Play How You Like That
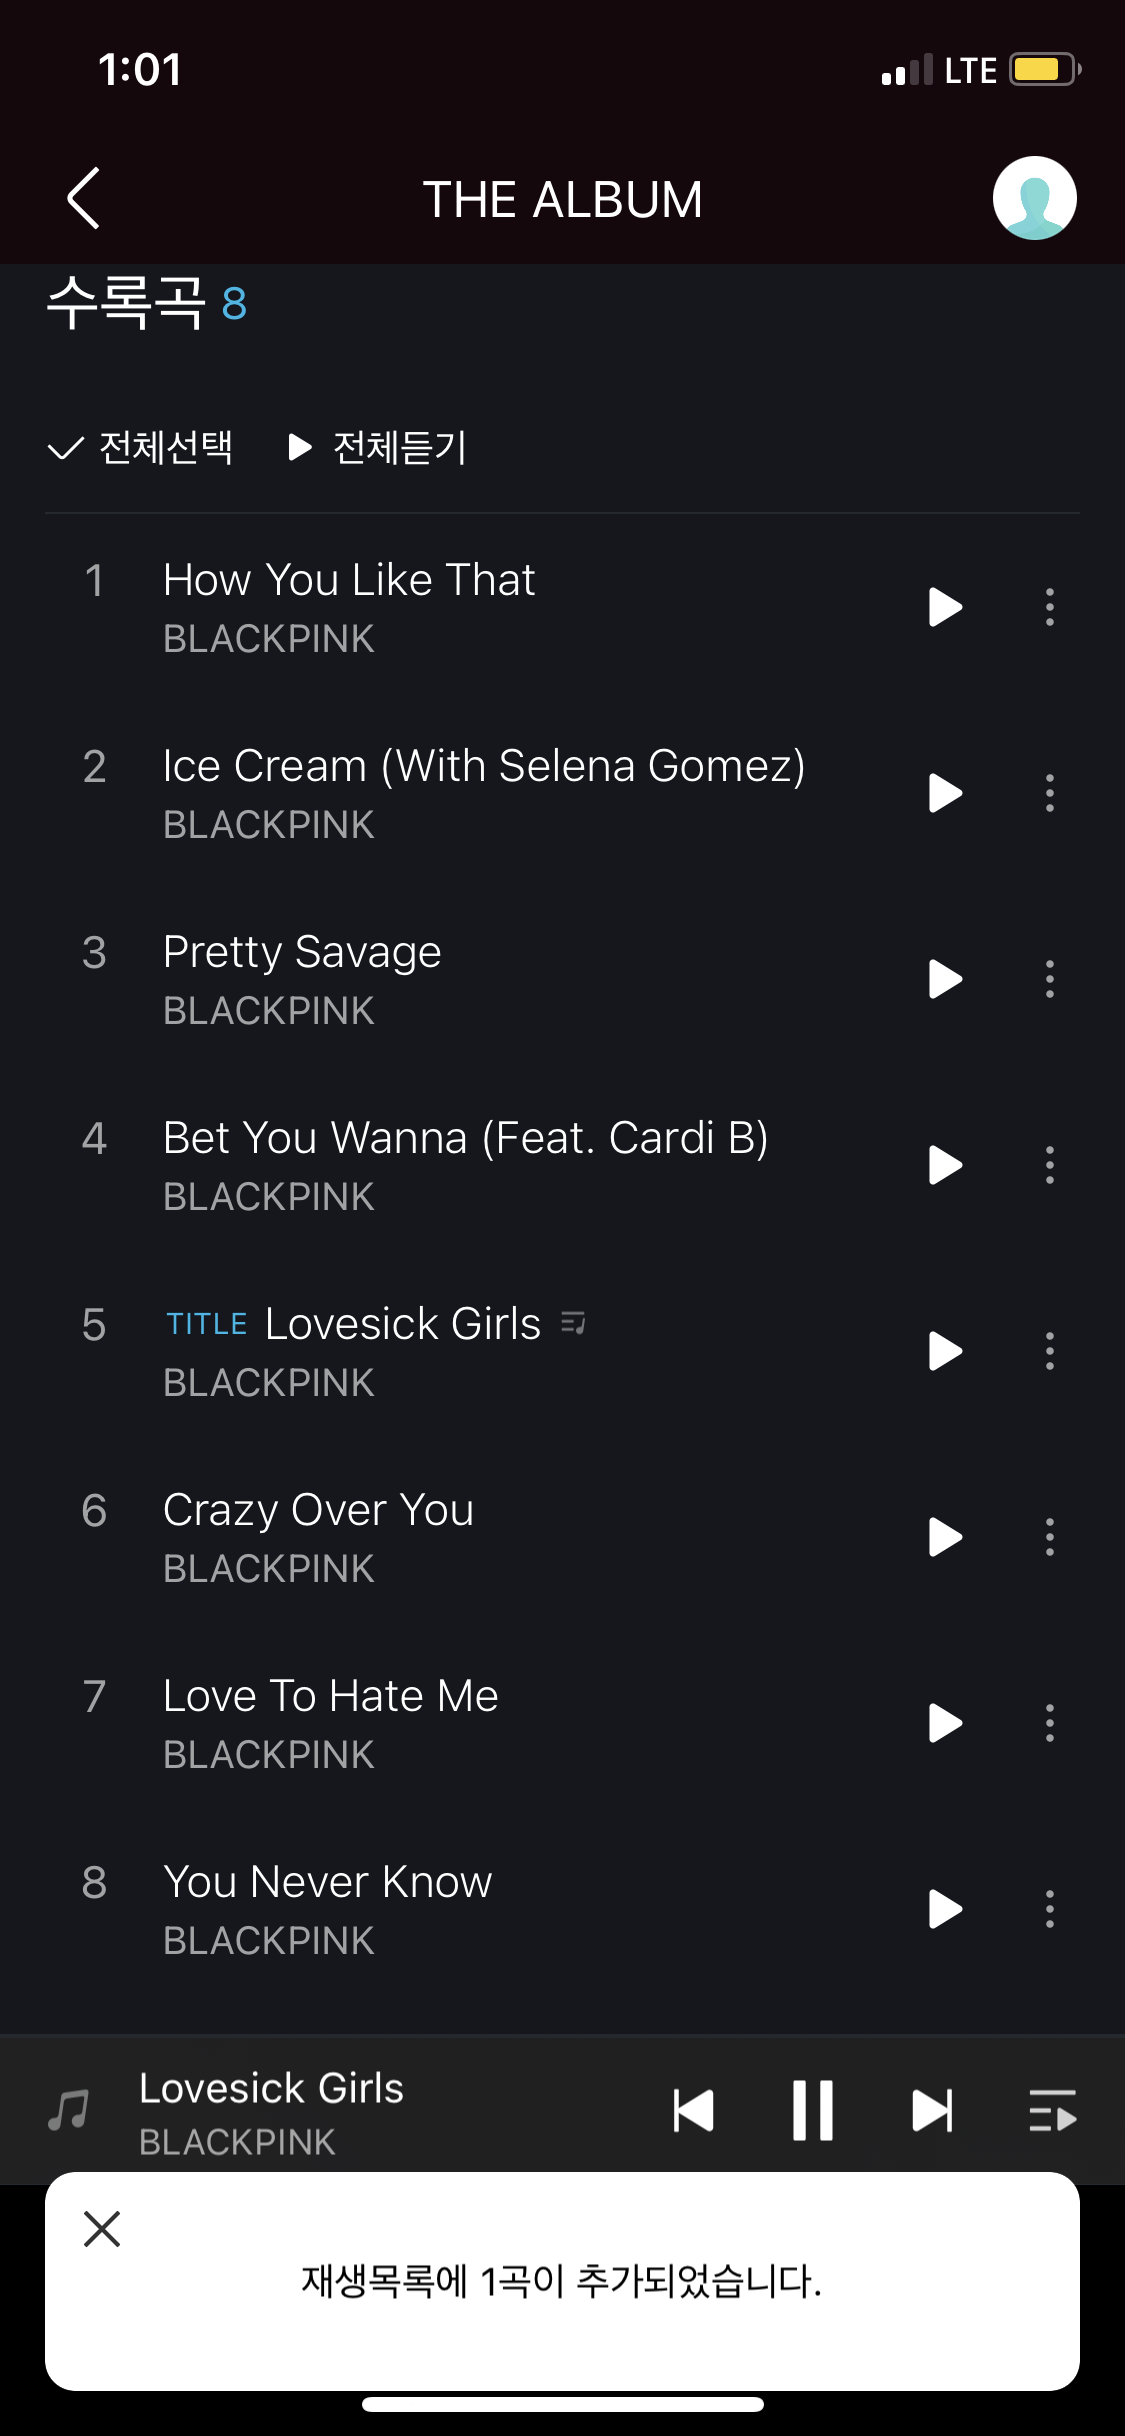 pyautogui.click(x=944, y=607)
